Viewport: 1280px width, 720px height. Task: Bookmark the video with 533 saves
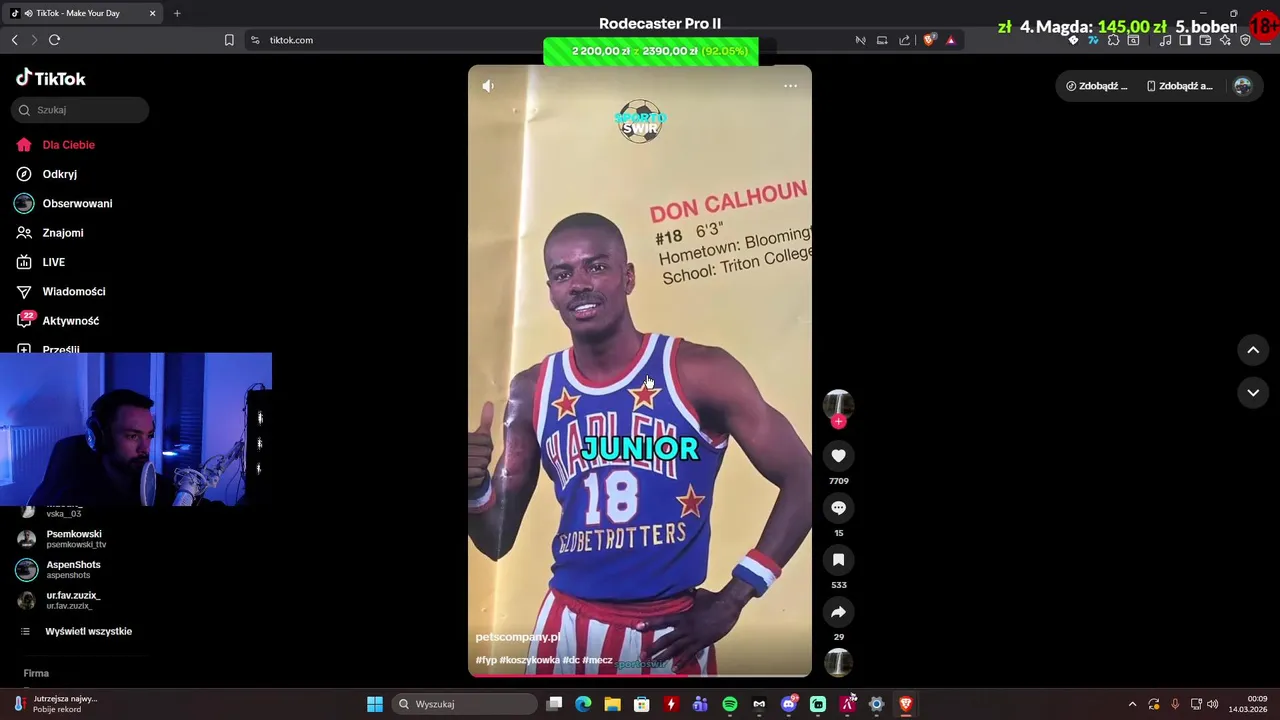pos(838,560)
